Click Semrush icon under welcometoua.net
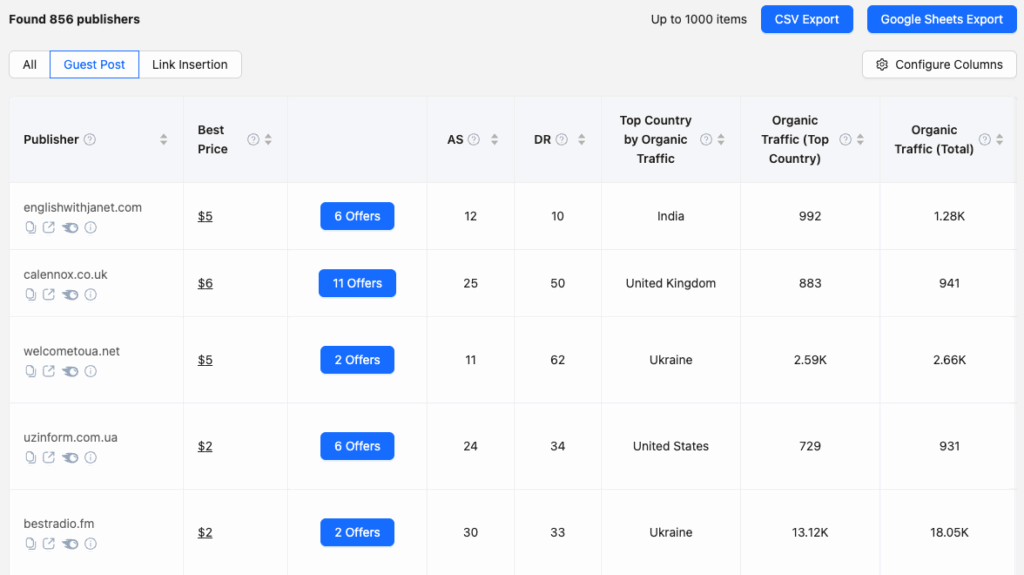This screenshot has width=1024, height=575. 70,372
